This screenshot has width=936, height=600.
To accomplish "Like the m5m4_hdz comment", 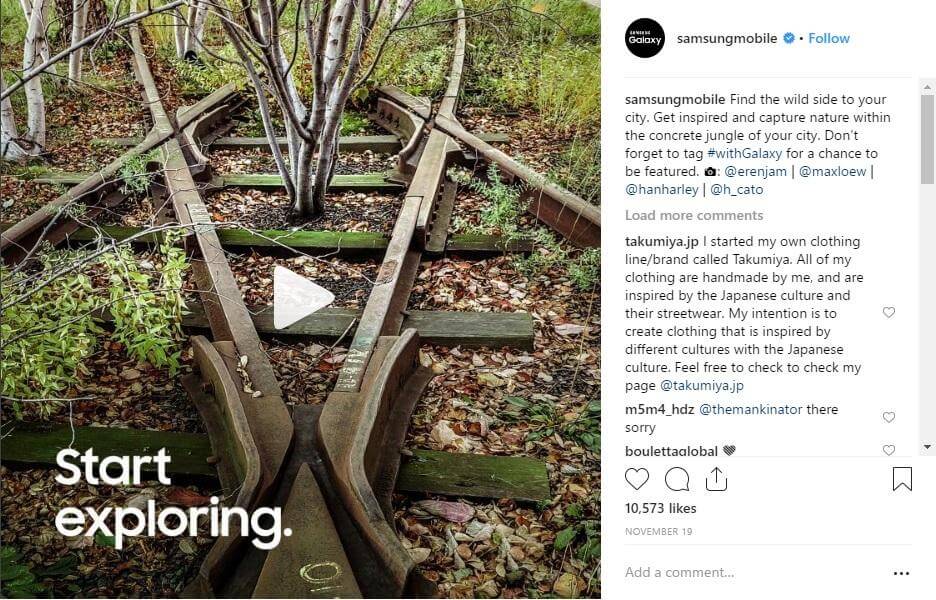I will click(x=889, y=417).
